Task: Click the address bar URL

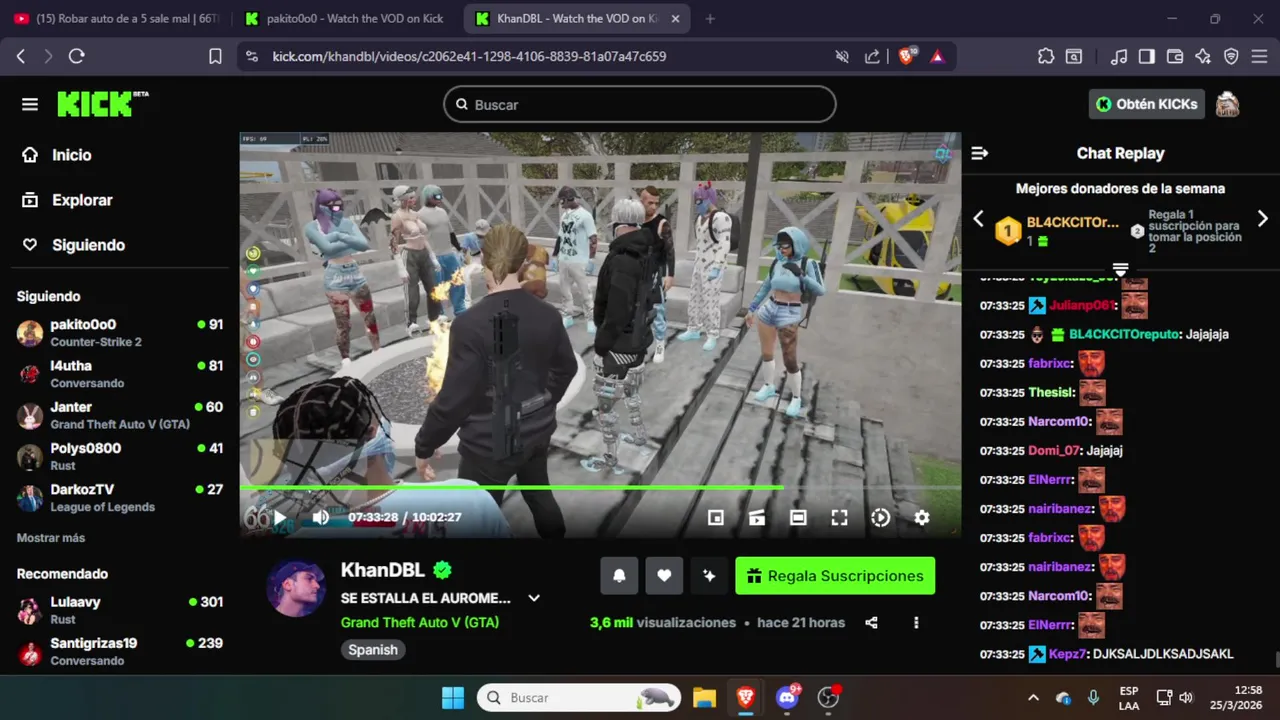Action: point(469,57)
